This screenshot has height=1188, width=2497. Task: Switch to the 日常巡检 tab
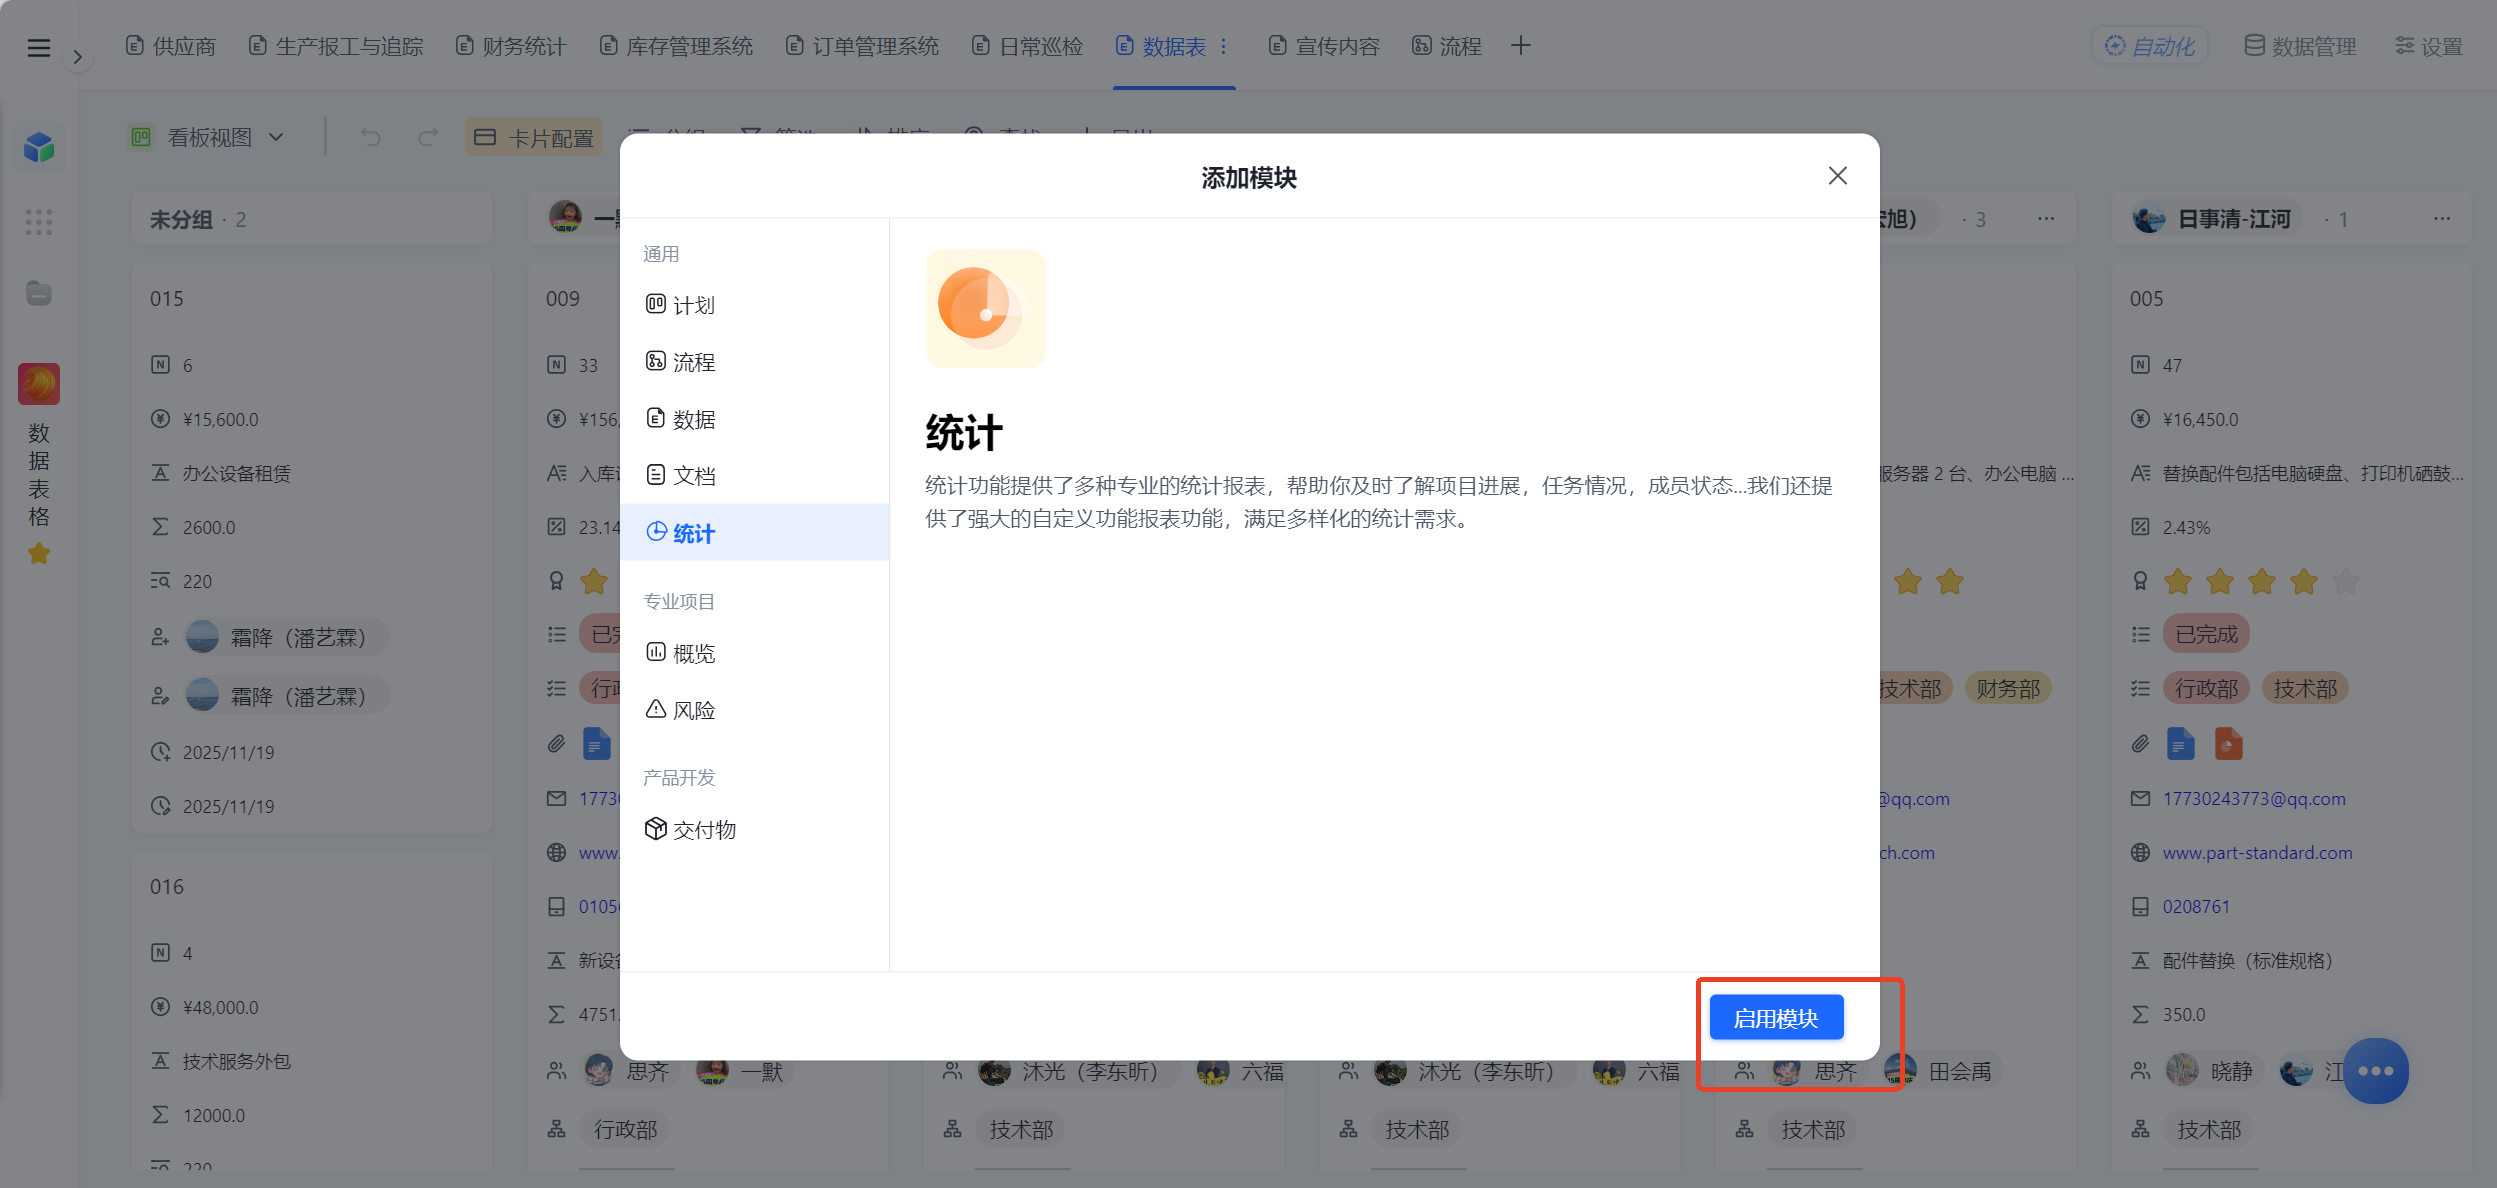pos(1028,46)
